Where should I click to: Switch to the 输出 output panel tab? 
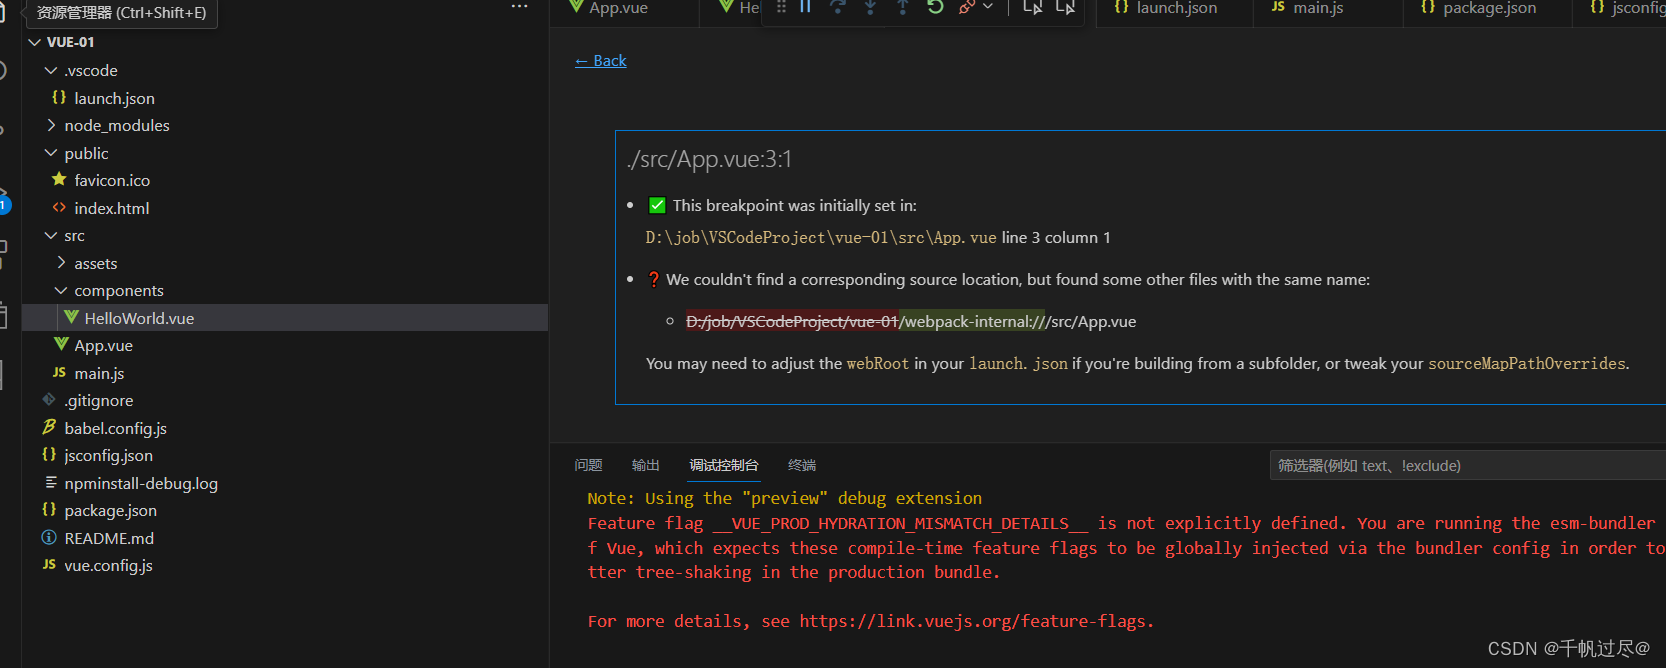point(645,466)
